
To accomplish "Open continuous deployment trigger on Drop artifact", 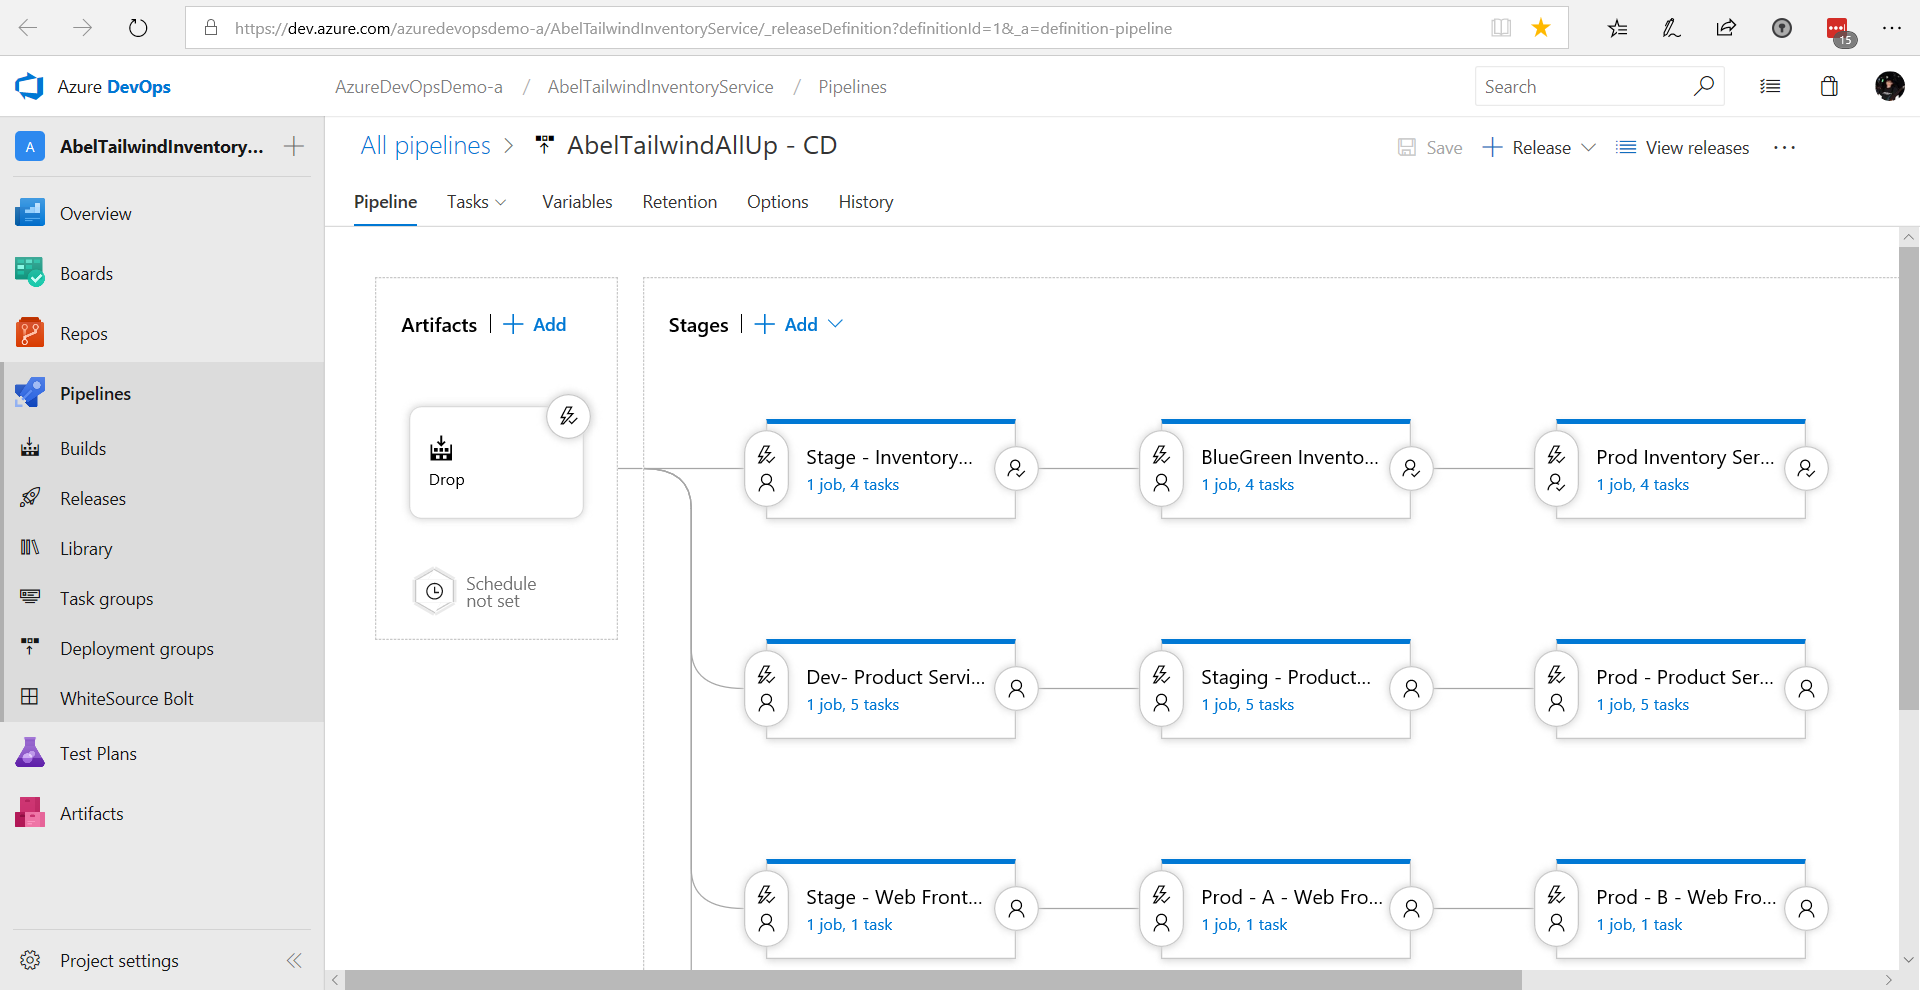I will 568,416.
